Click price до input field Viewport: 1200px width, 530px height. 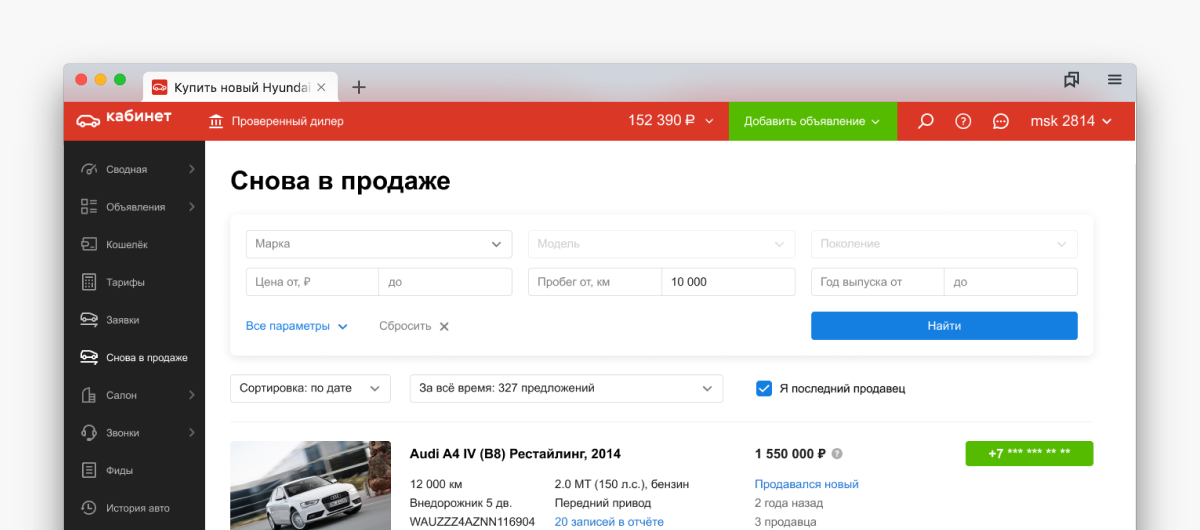tap(445, 282)
